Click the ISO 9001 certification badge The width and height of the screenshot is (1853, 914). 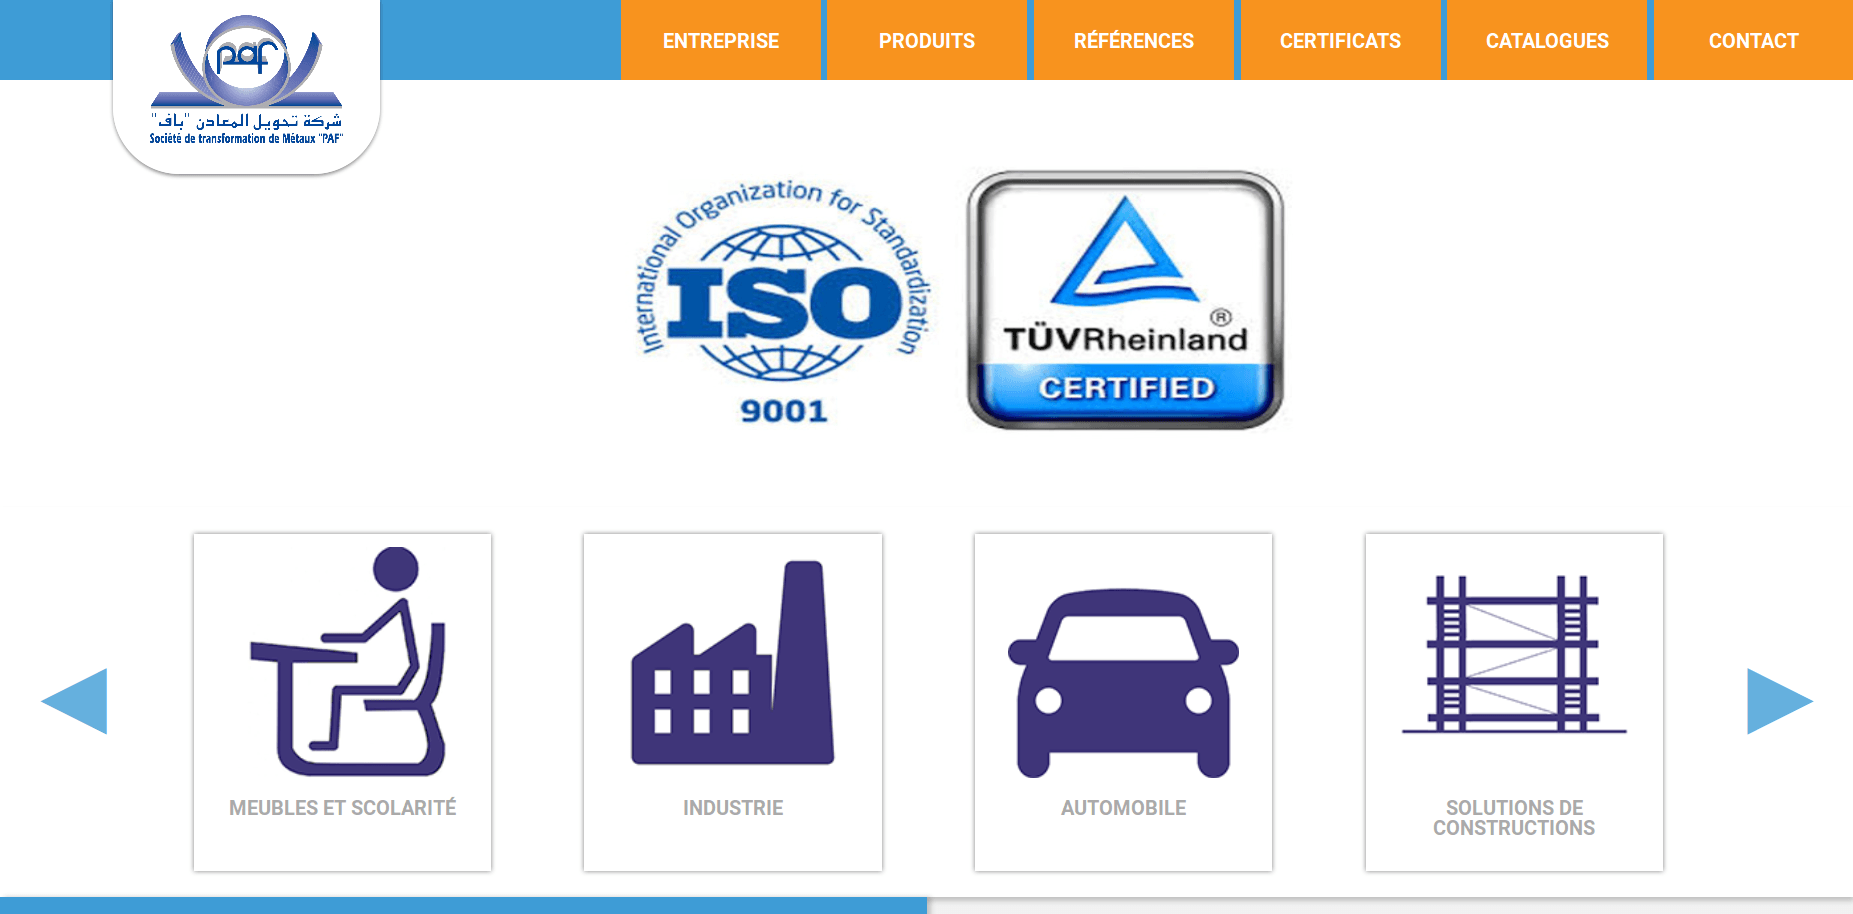[784, 300]
